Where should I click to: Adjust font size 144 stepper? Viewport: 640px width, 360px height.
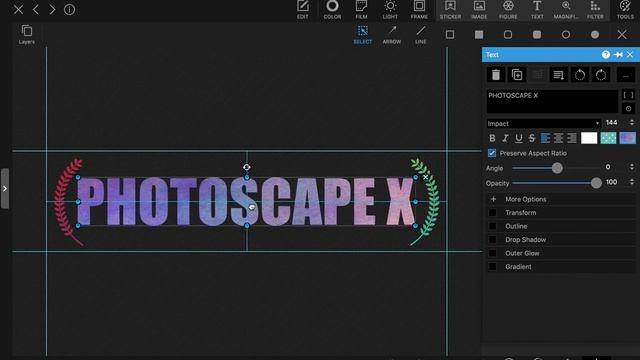tap(631, 123)
